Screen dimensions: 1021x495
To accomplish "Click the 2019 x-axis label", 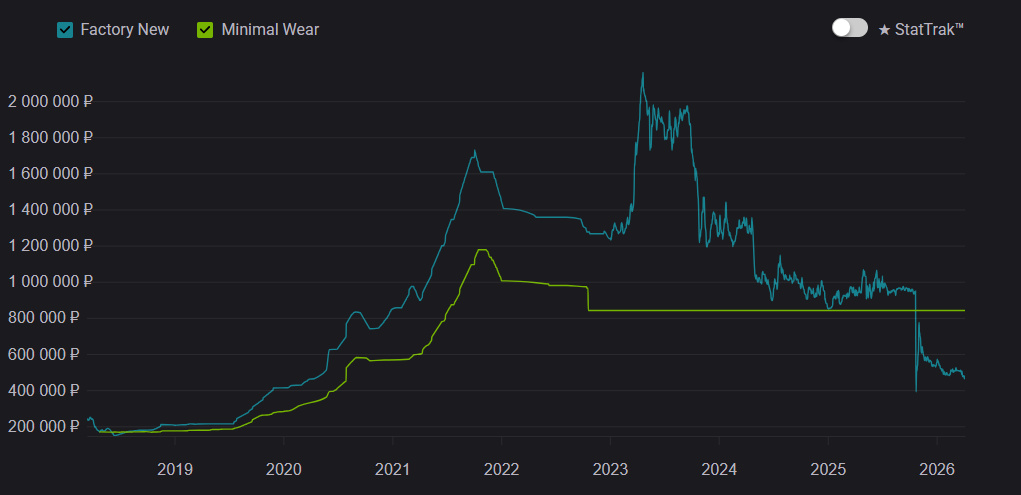I will 175,468.
